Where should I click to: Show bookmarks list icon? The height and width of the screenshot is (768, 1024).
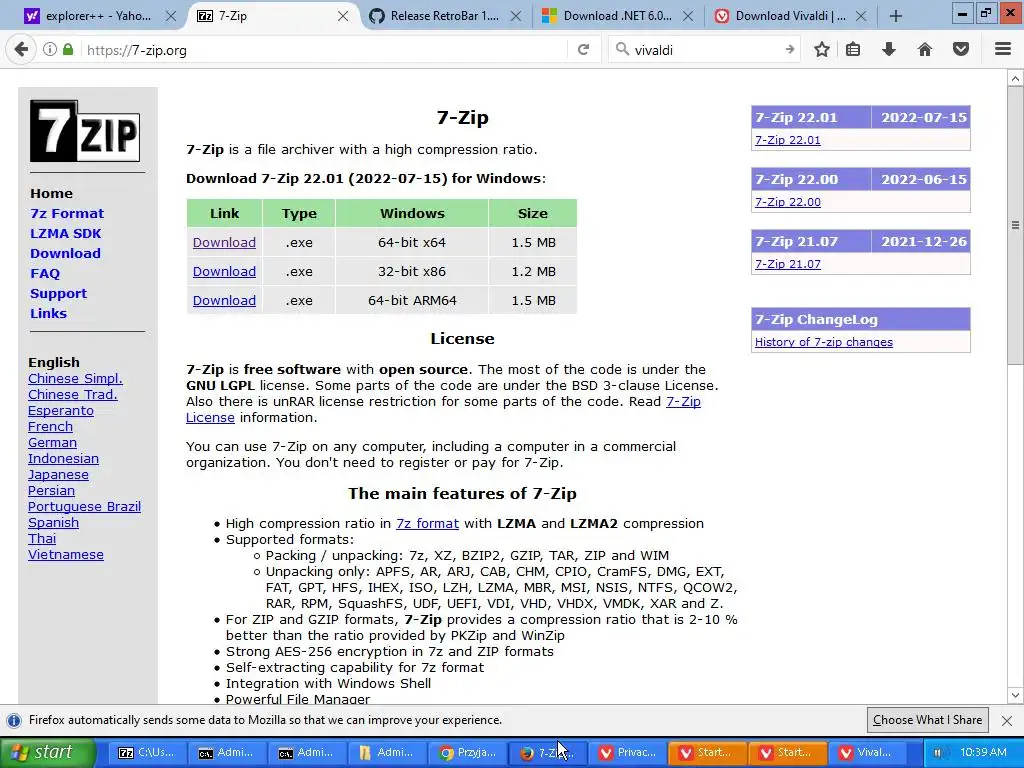click(853, 49)
